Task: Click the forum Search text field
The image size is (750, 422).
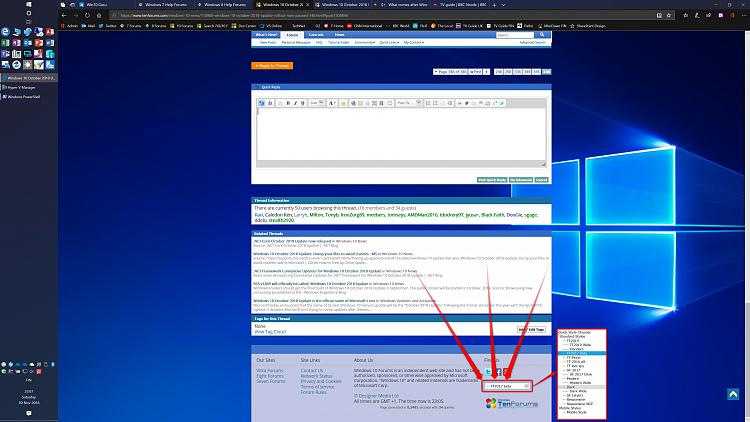Action: [515, 35]
